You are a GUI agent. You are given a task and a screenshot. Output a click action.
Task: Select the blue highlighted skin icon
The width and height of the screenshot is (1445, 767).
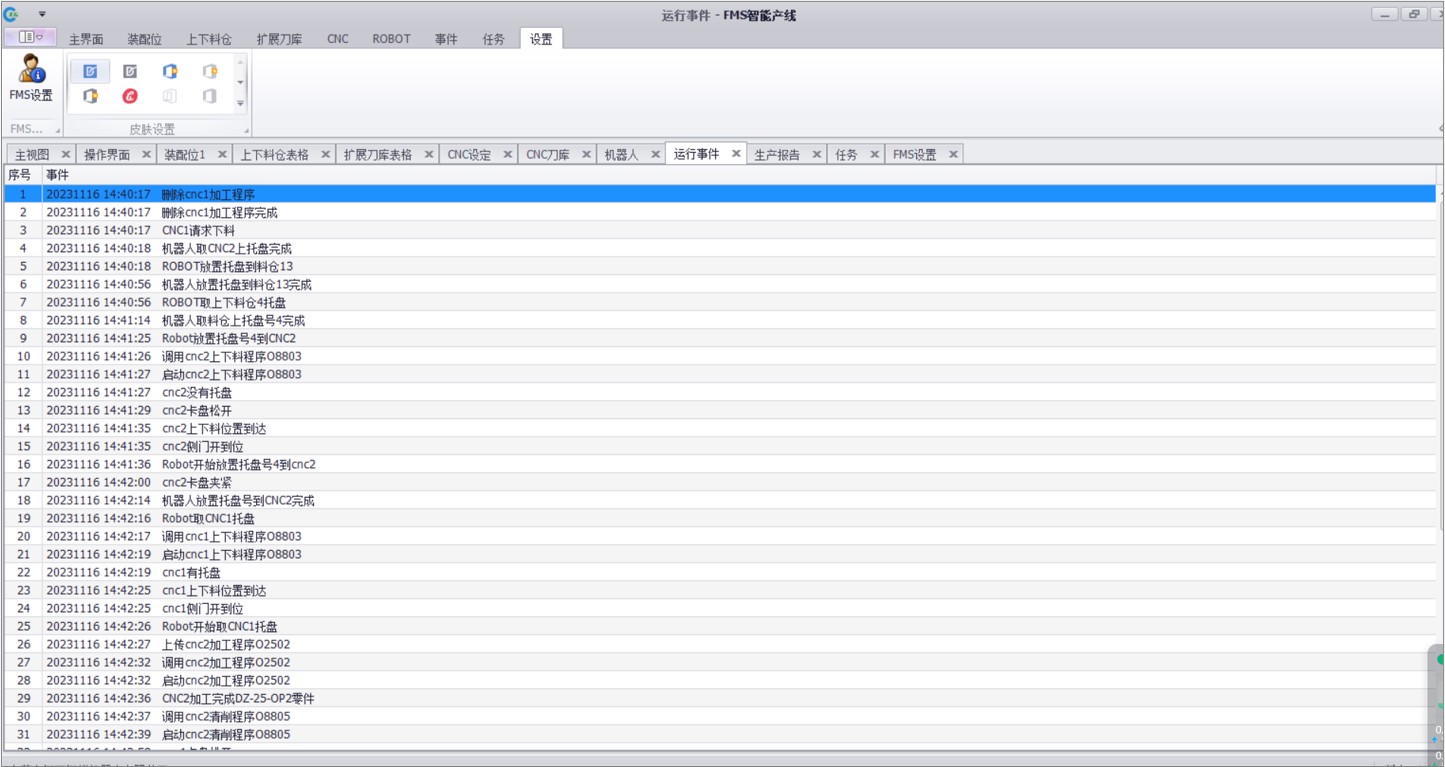[90, 71]
